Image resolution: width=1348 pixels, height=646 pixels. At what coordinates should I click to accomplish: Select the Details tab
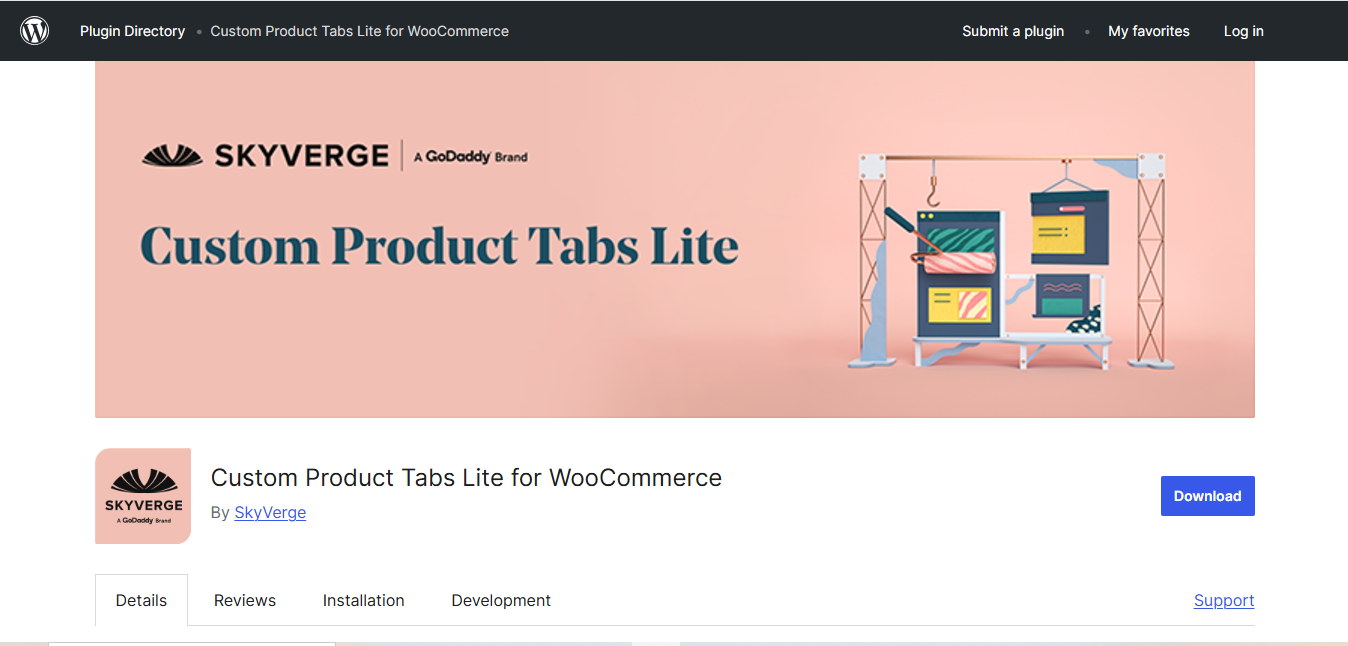[x=141, y=600]
